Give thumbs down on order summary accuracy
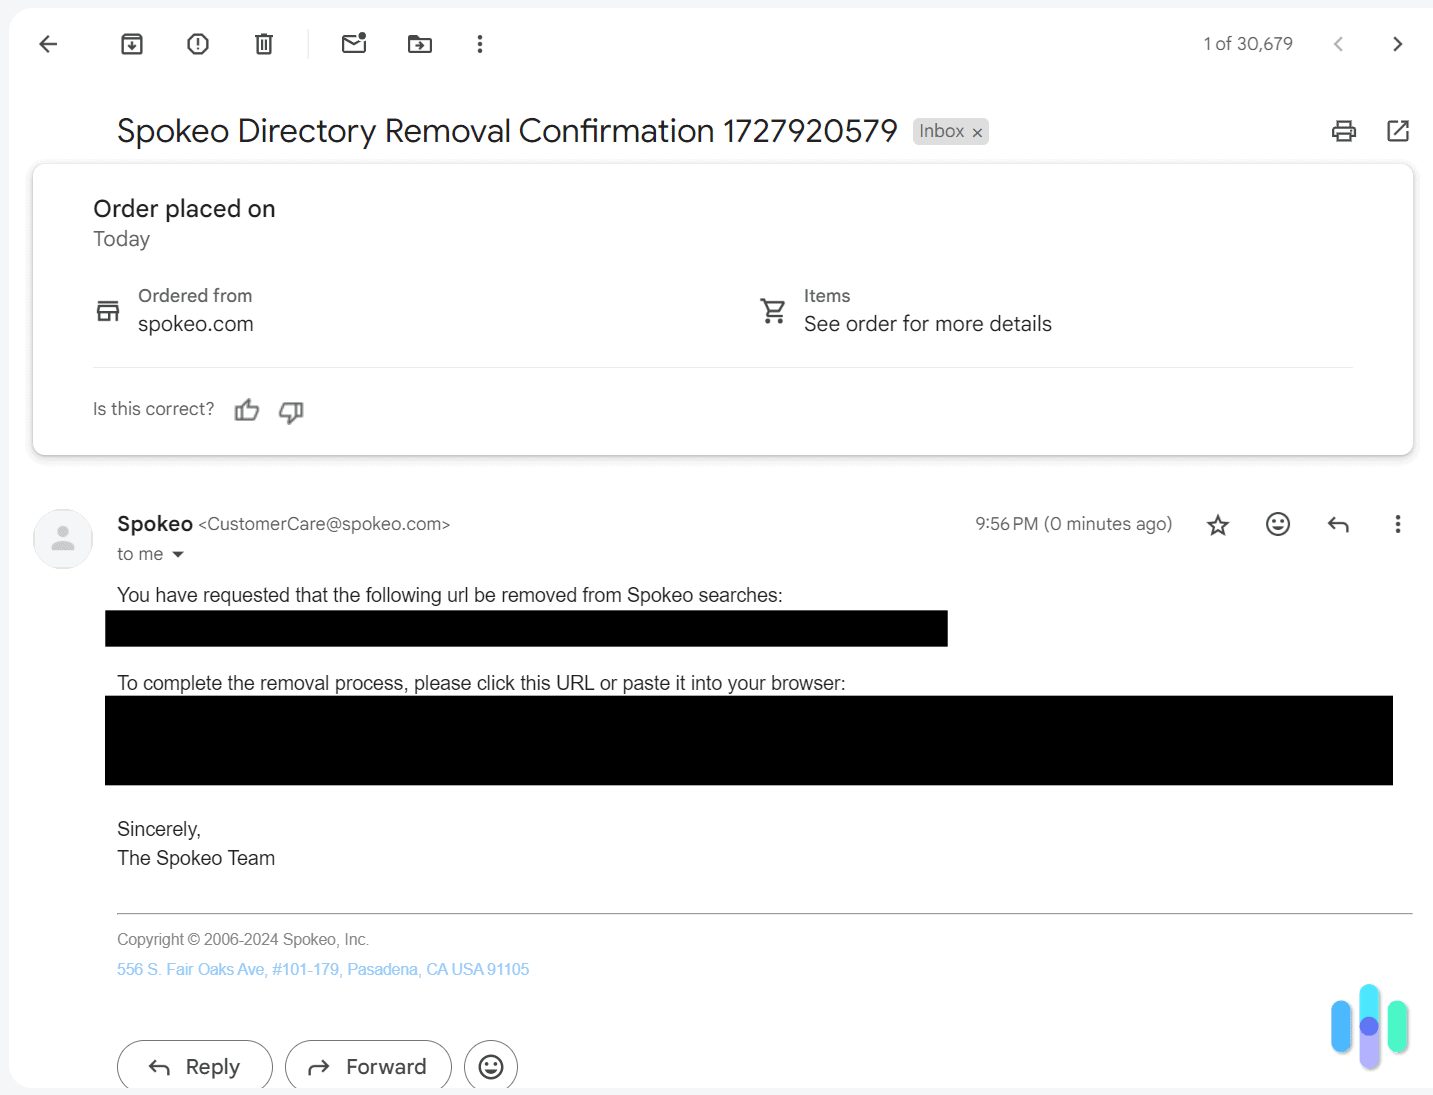The width and height of the screenshot is (1433, 1095). (x=290, y=412)
